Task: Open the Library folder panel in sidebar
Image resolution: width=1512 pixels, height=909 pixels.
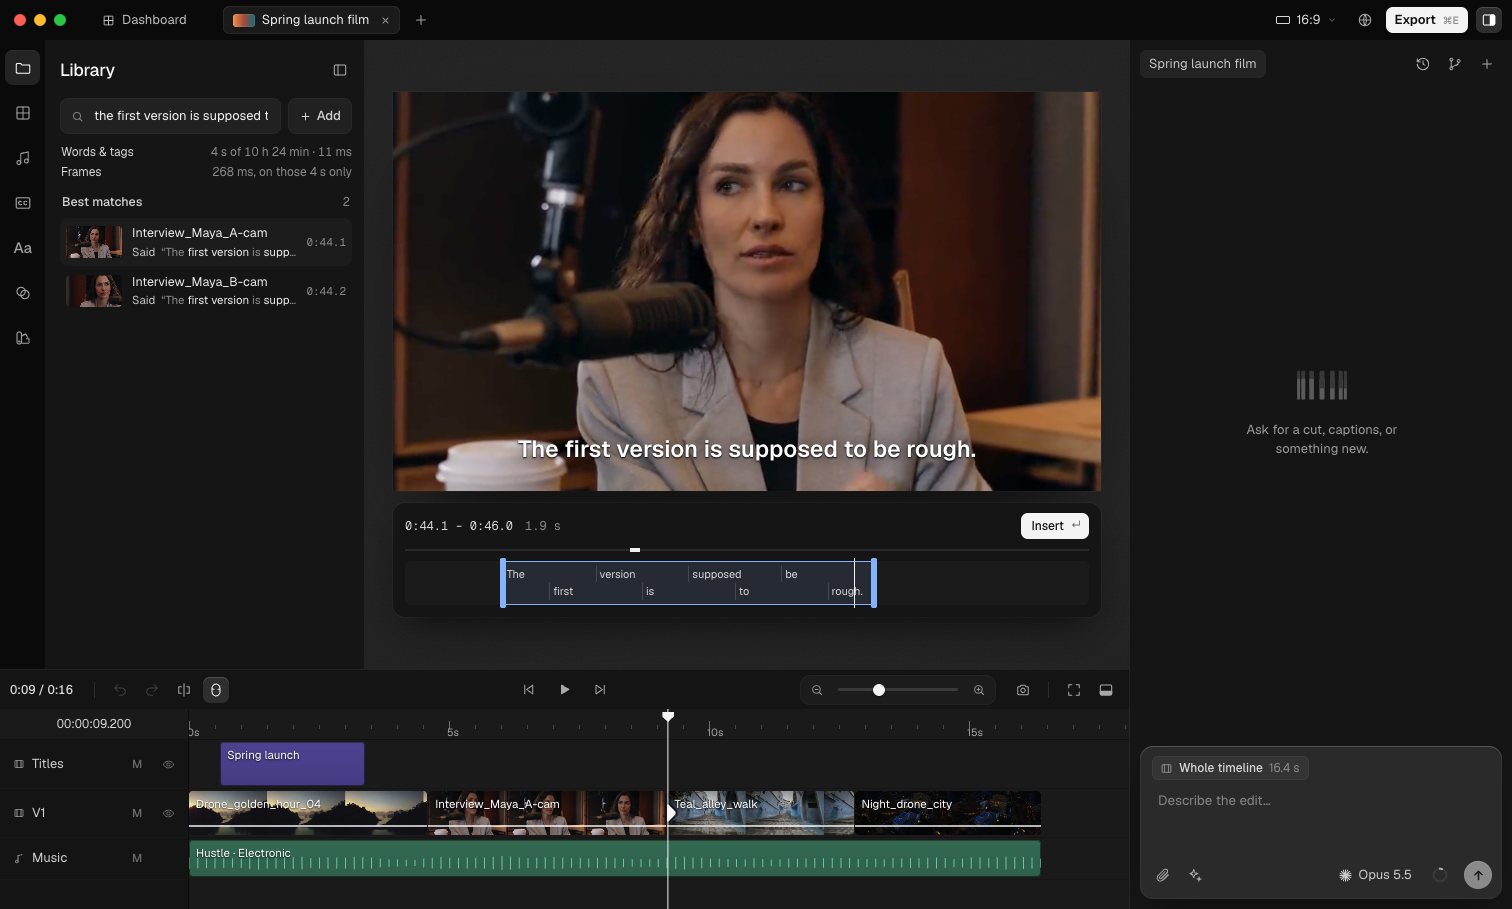Action: [x=23, y=68]
